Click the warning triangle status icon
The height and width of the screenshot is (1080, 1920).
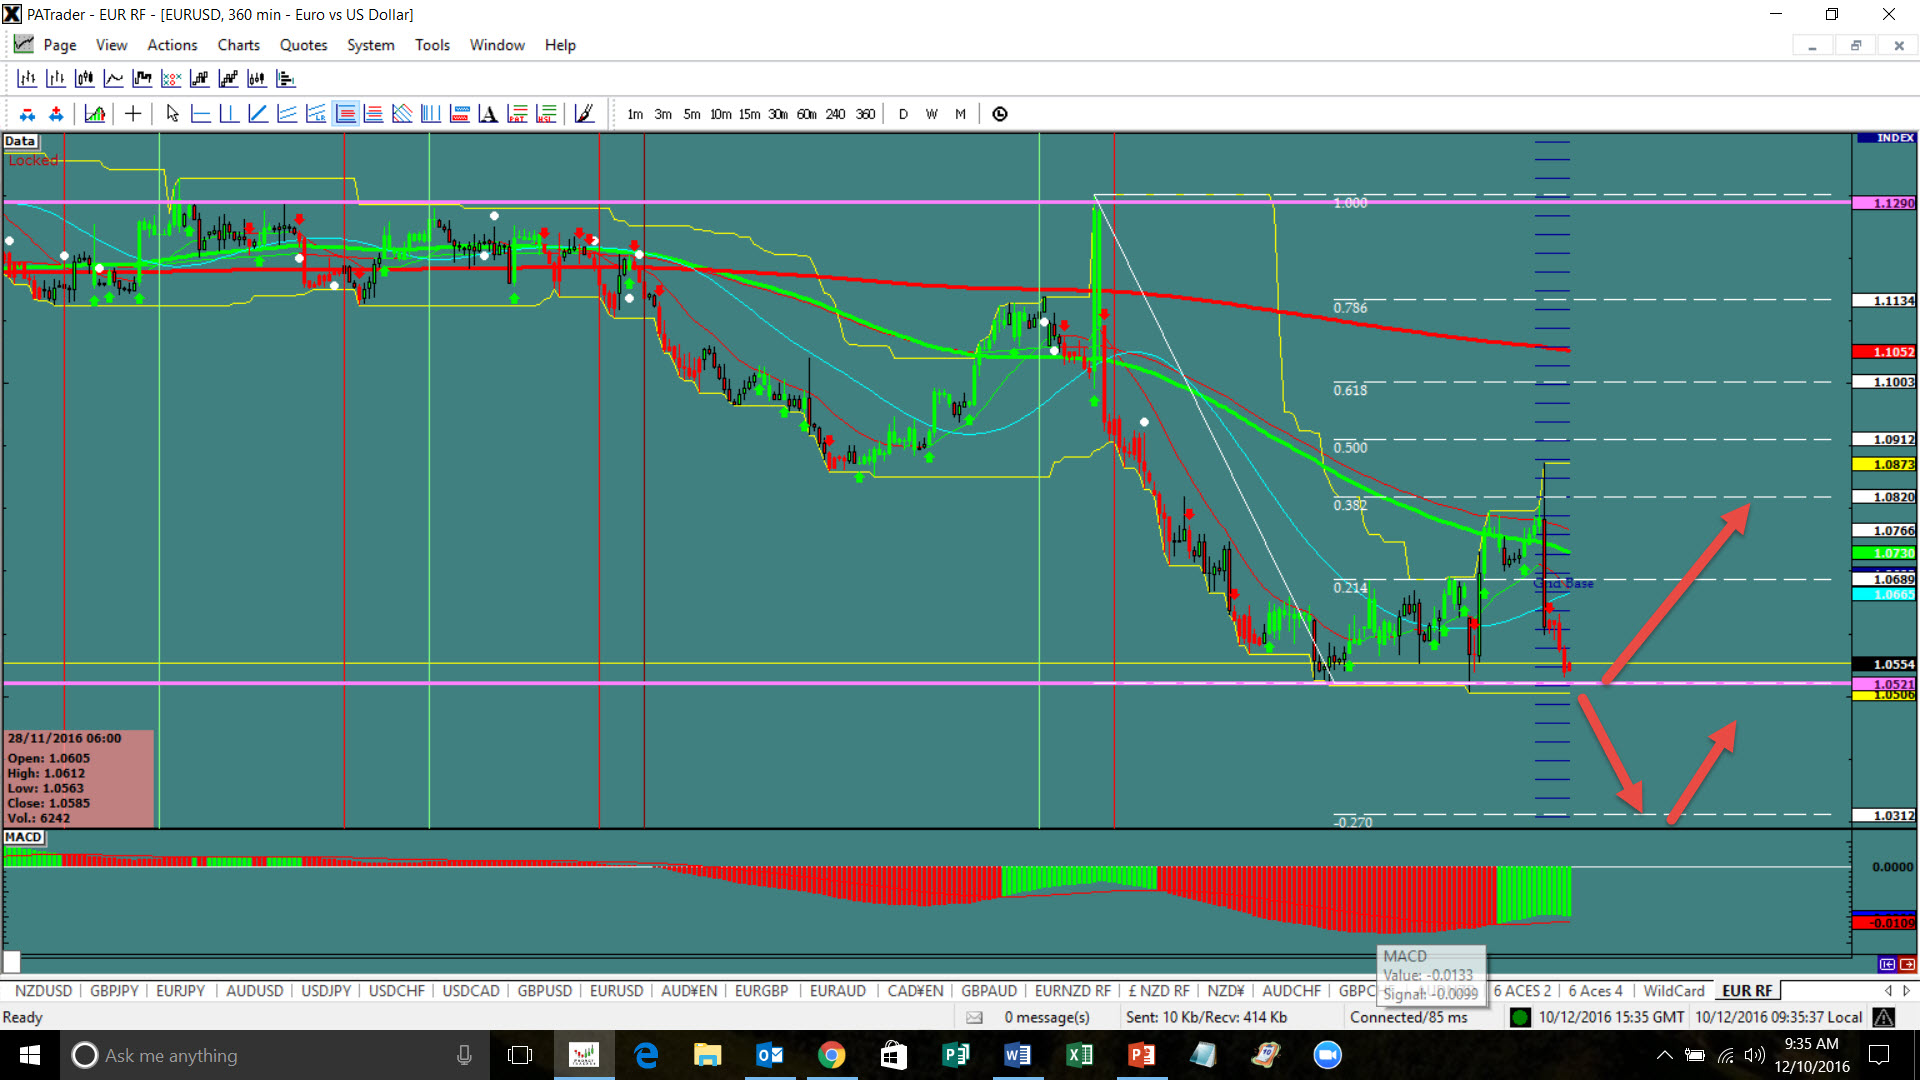pyautogui.click(x=1884, y=1017)
